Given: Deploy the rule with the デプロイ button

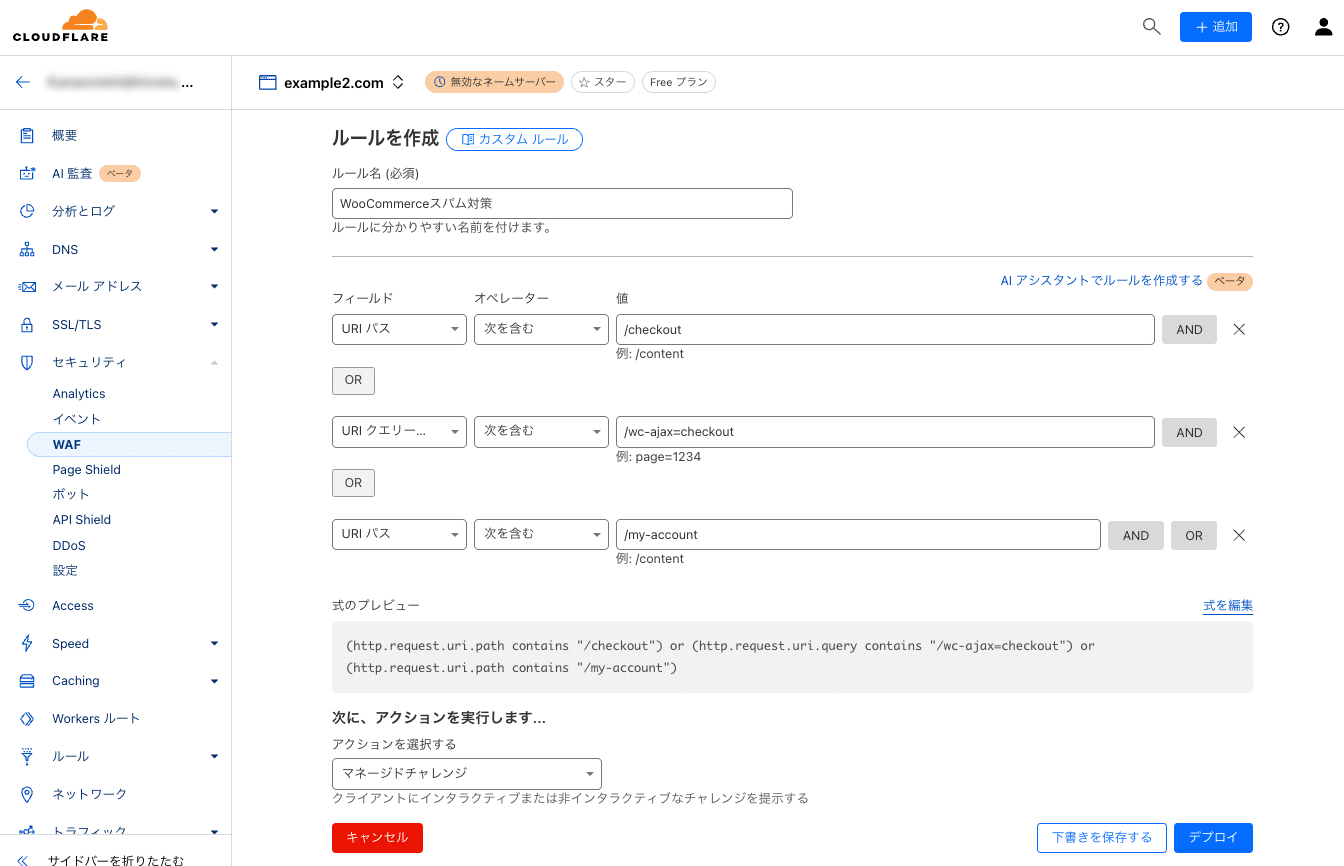Looking at the screenshot, I should point(1213,837).
